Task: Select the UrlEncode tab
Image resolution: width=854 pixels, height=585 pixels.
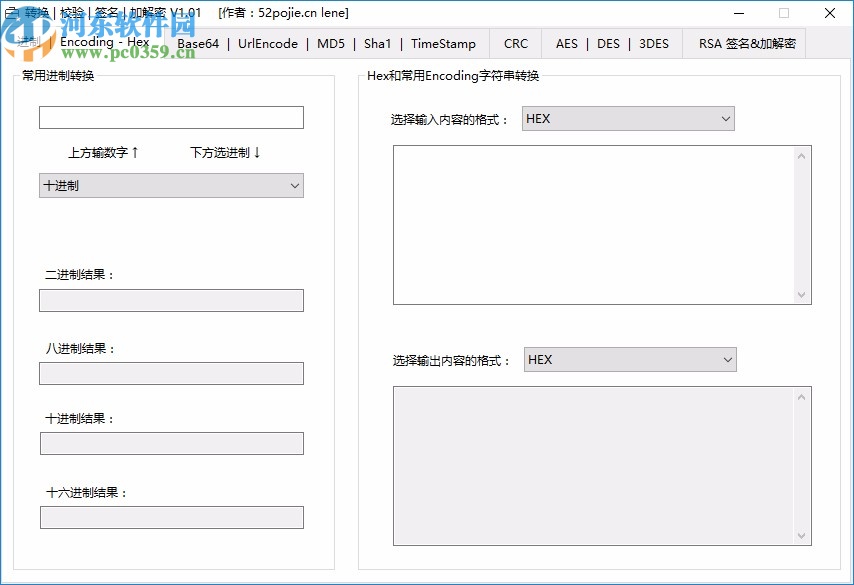Action: pyautogui.click(x=267, y=44)
